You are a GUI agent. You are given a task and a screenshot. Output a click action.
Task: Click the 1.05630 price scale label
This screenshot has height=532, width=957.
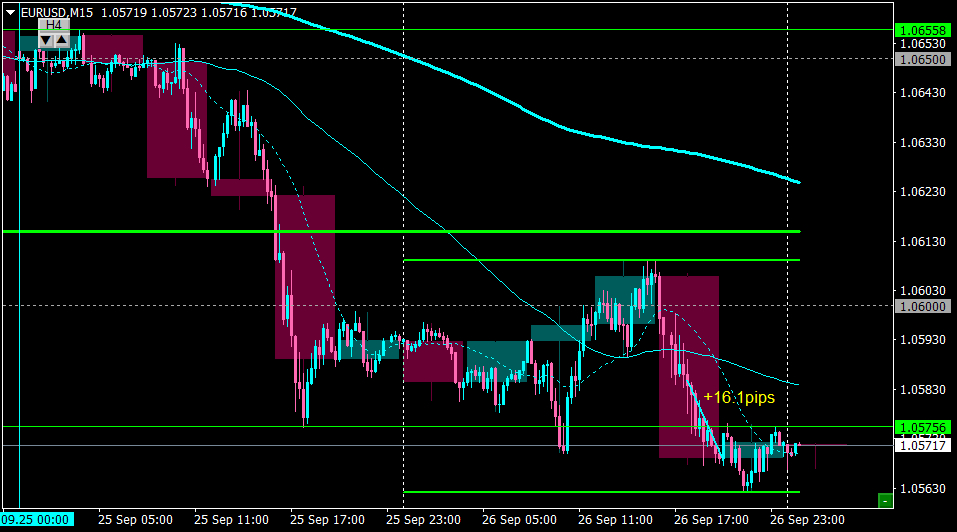tap(923, 489)
